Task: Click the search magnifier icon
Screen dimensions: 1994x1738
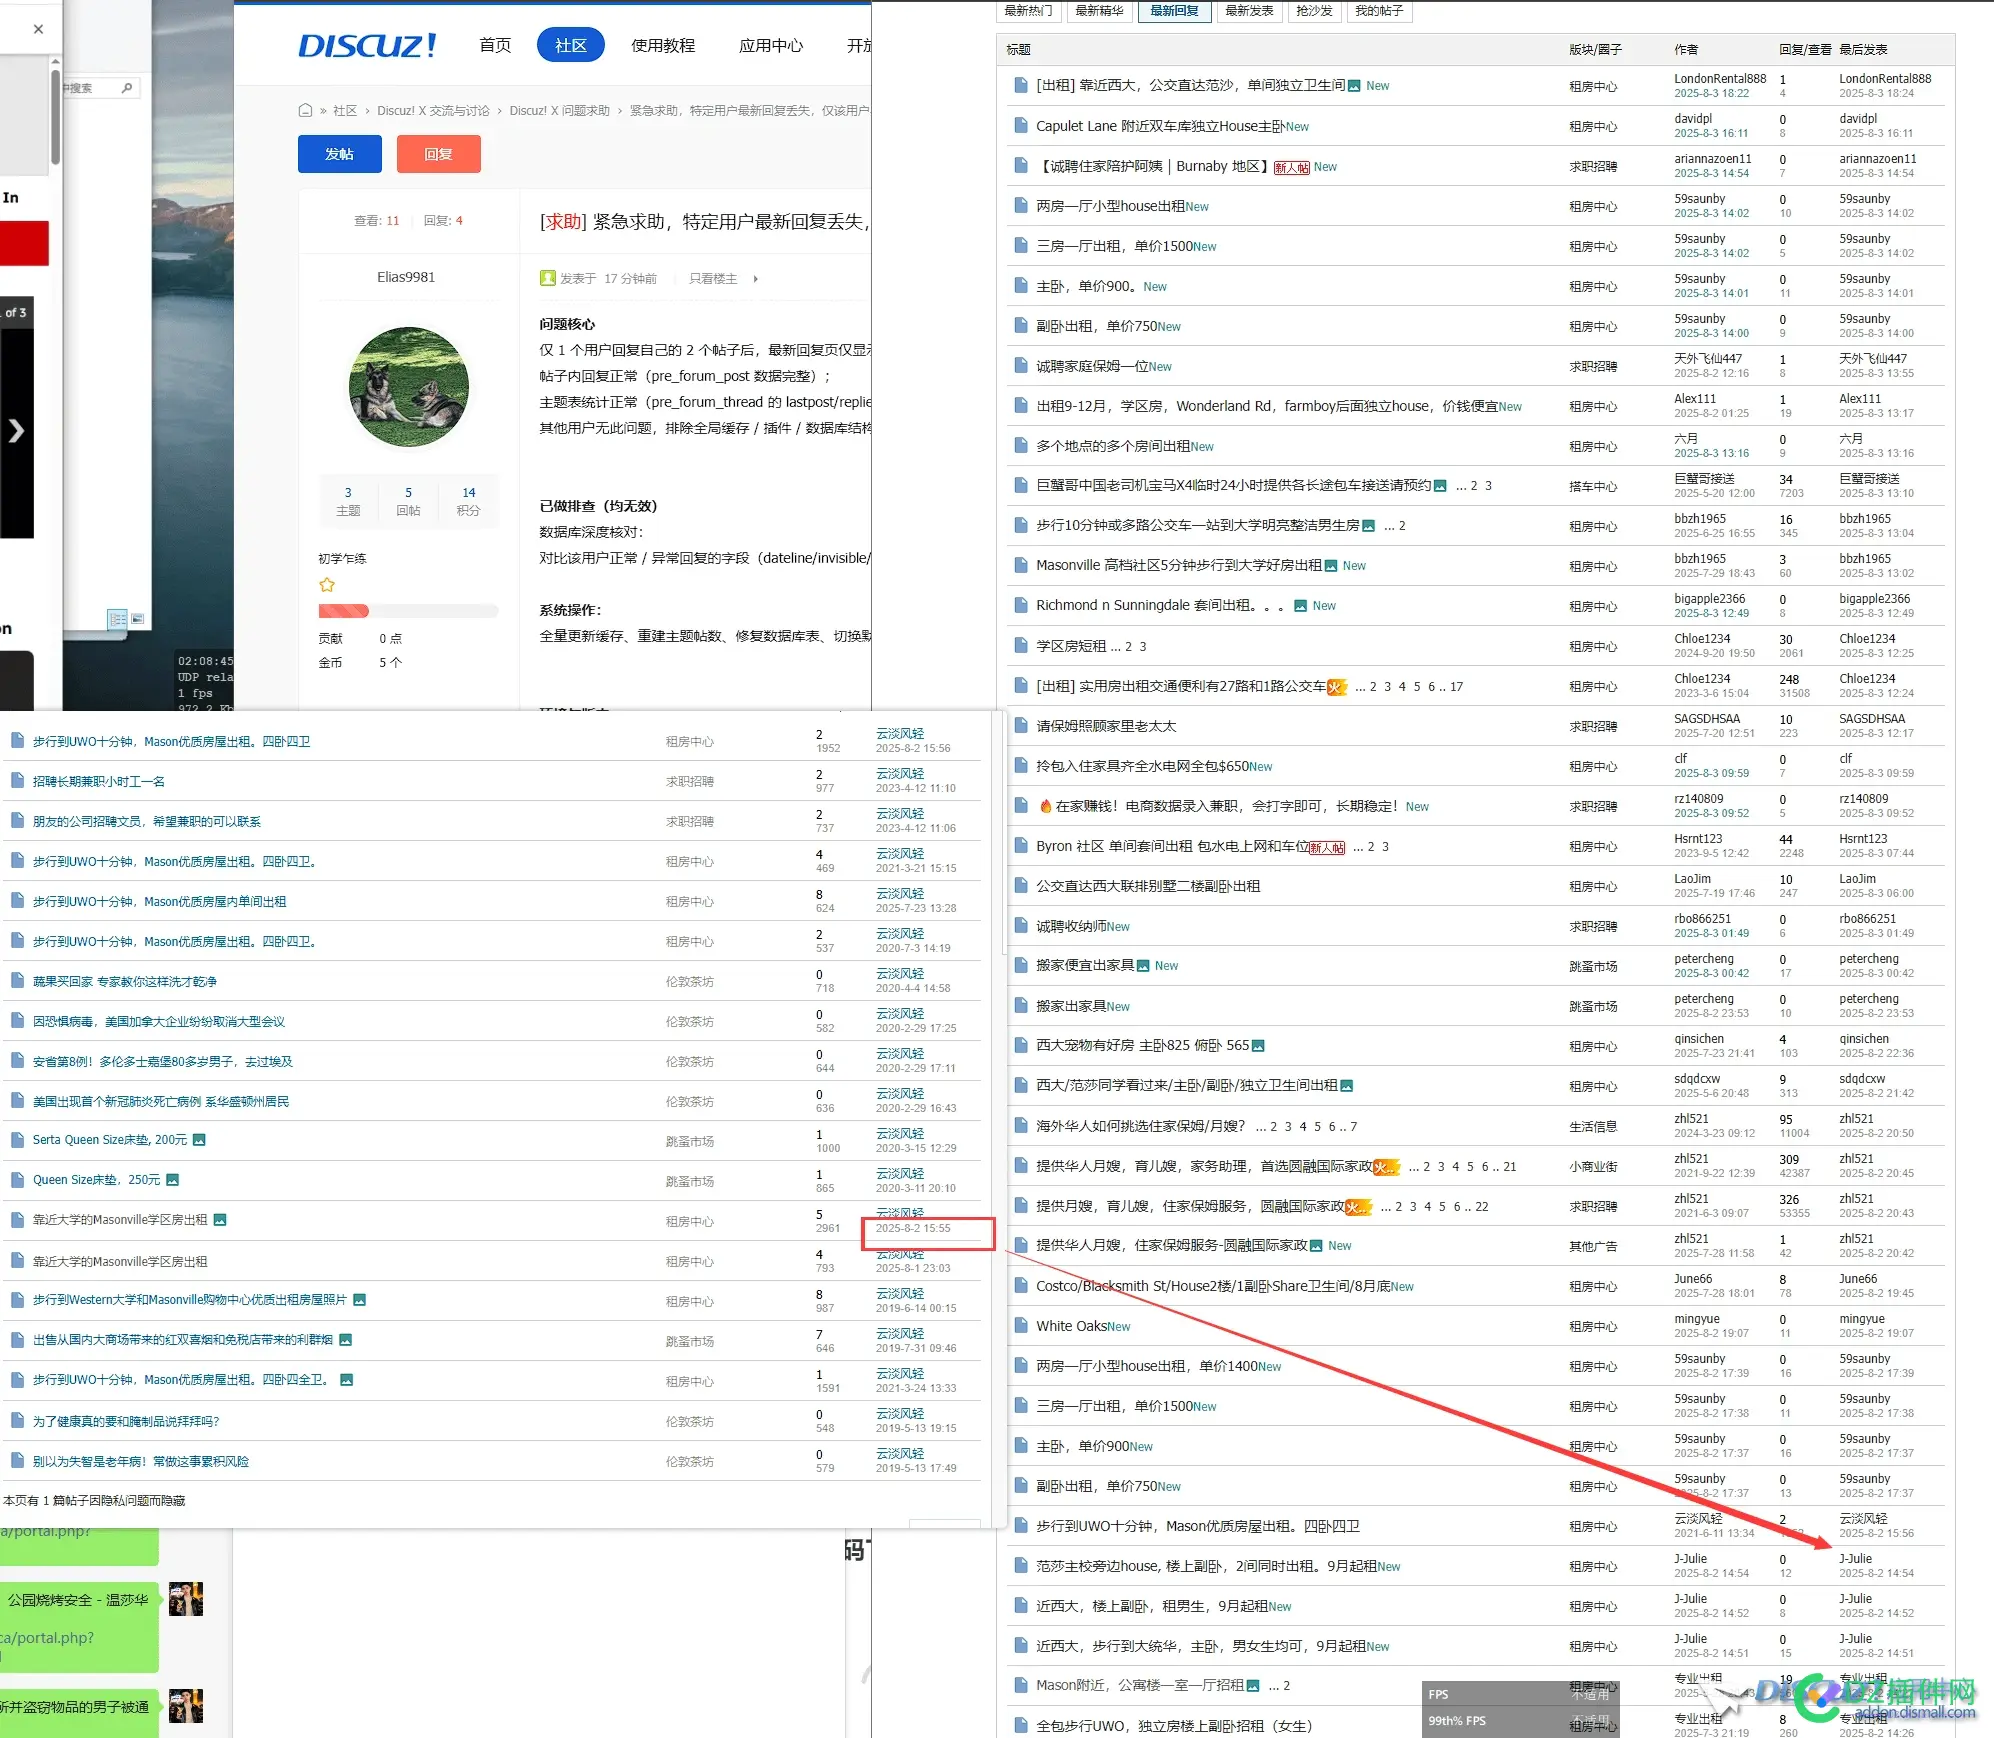Action: tap(127, 88)
